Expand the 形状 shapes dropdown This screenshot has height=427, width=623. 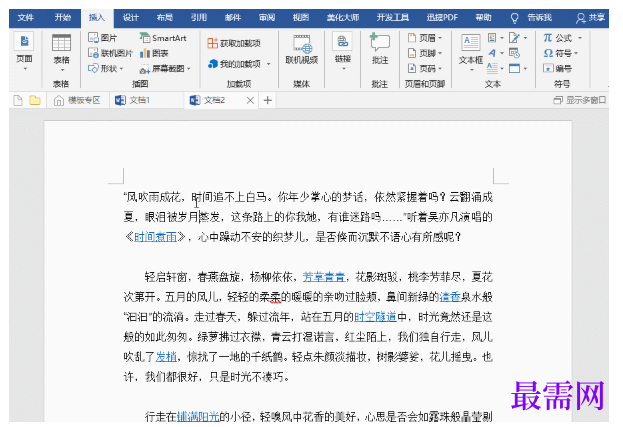click(x=105, y=68)
